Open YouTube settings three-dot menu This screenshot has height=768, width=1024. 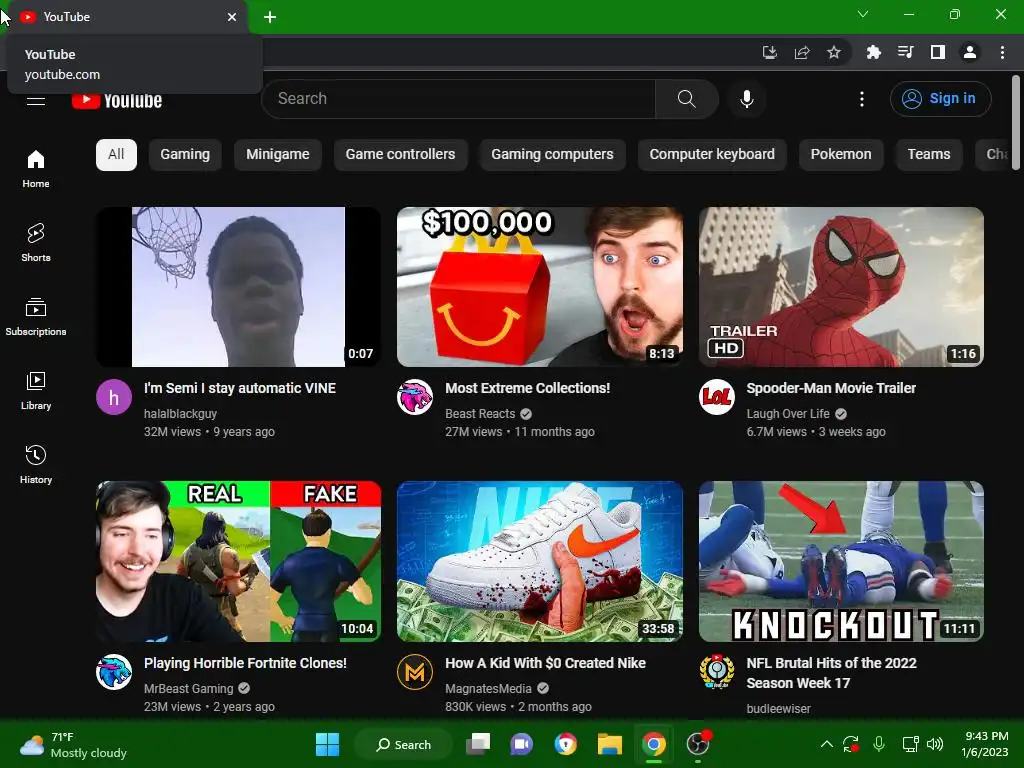862,99
